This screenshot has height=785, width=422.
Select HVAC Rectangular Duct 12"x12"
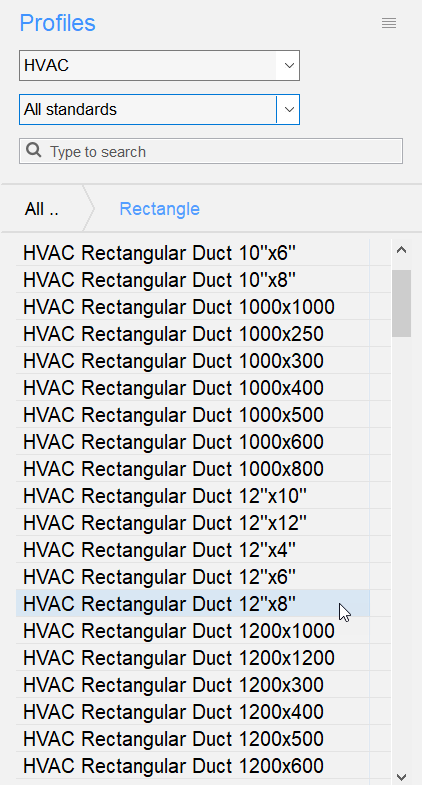click(x=193, y=523)
